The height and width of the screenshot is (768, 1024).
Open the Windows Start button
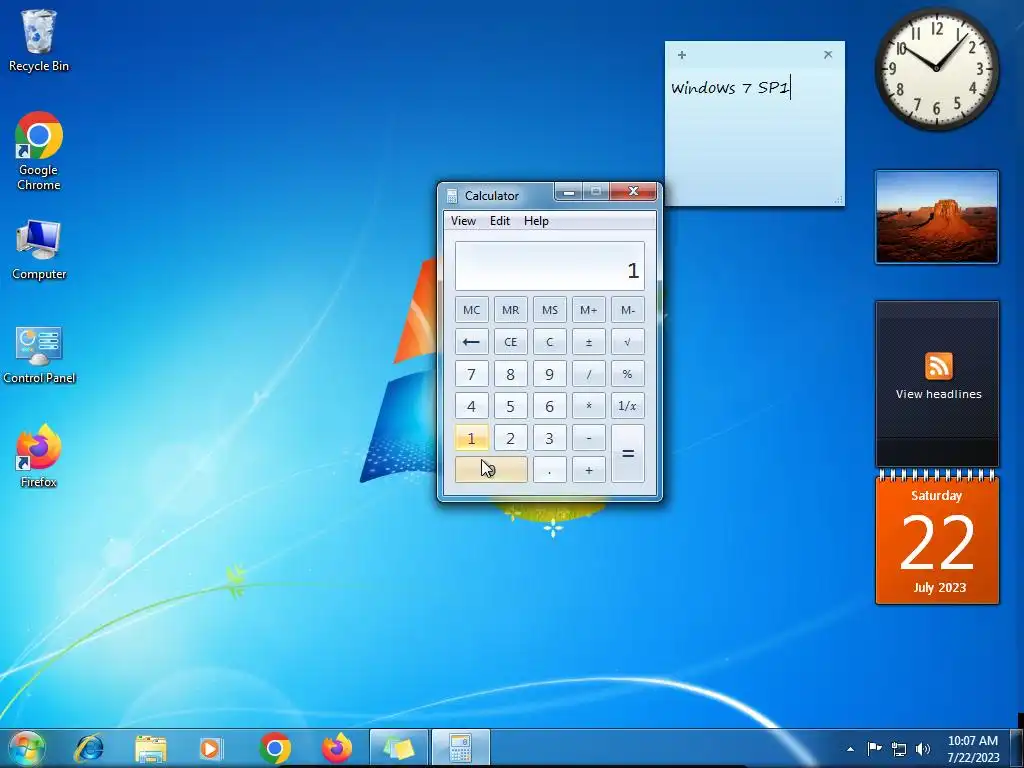[x=26, y=748]
